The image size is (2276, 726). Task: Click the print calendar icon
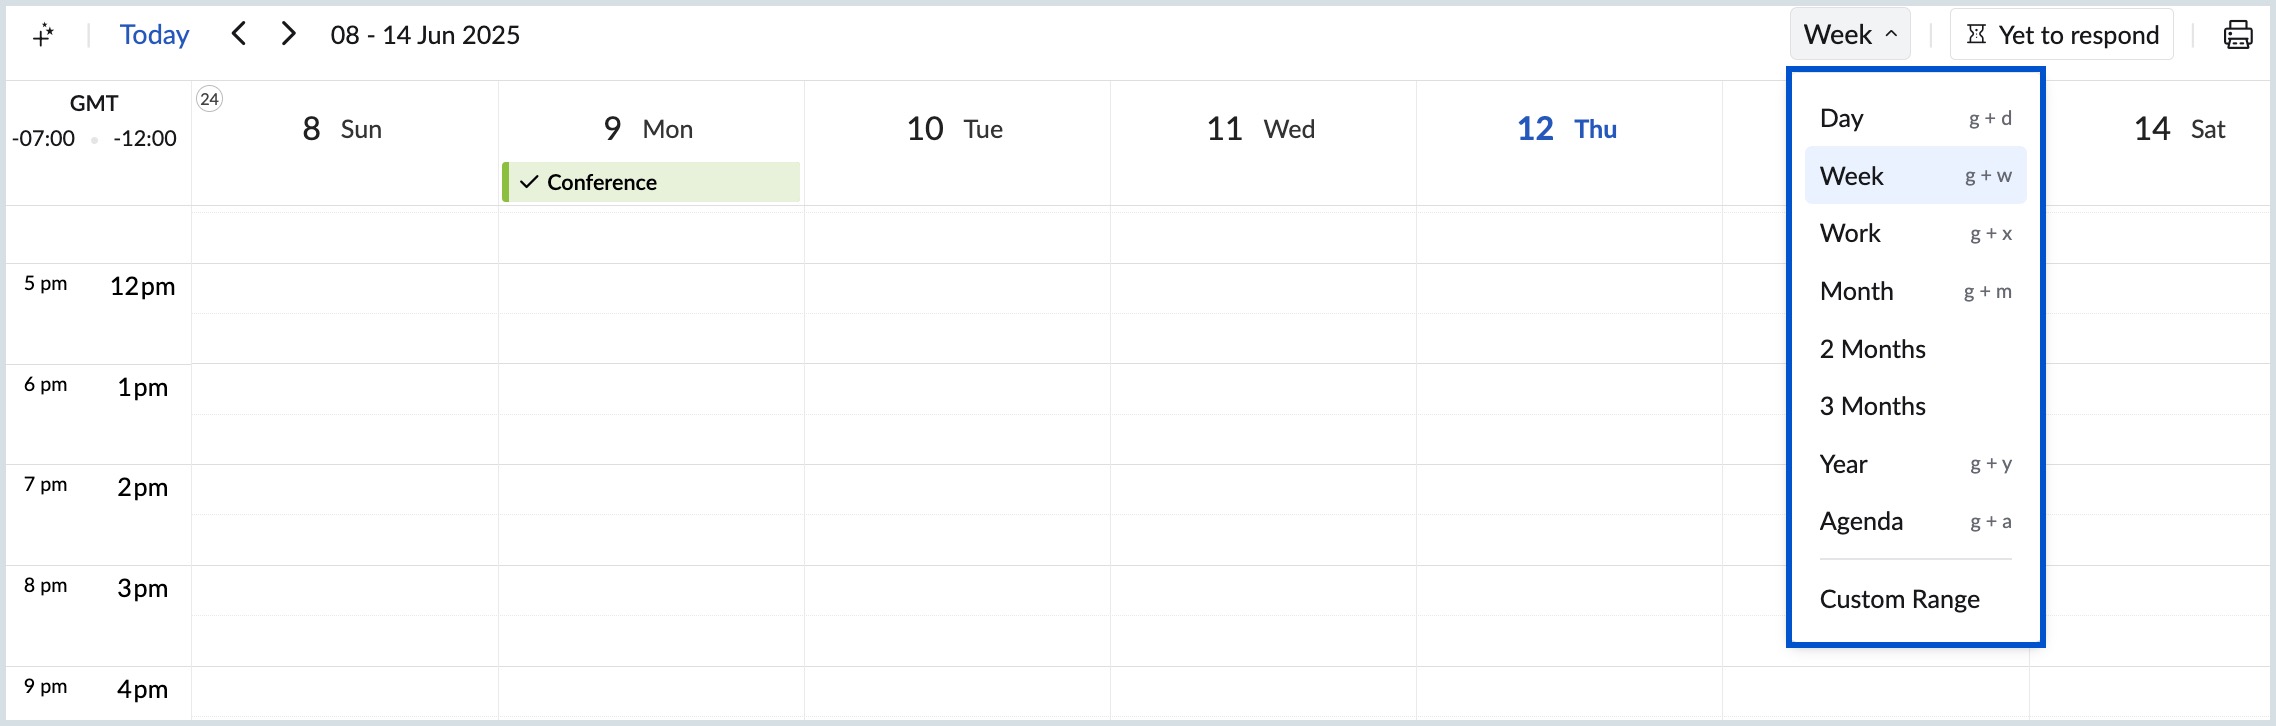point(2238,35)
